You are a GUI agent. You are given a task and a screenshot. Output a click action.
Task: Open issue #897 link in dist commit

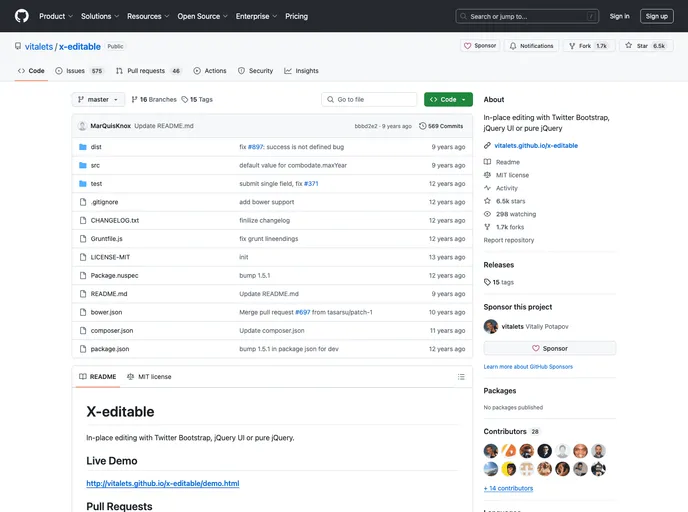(x=255, y=147)
